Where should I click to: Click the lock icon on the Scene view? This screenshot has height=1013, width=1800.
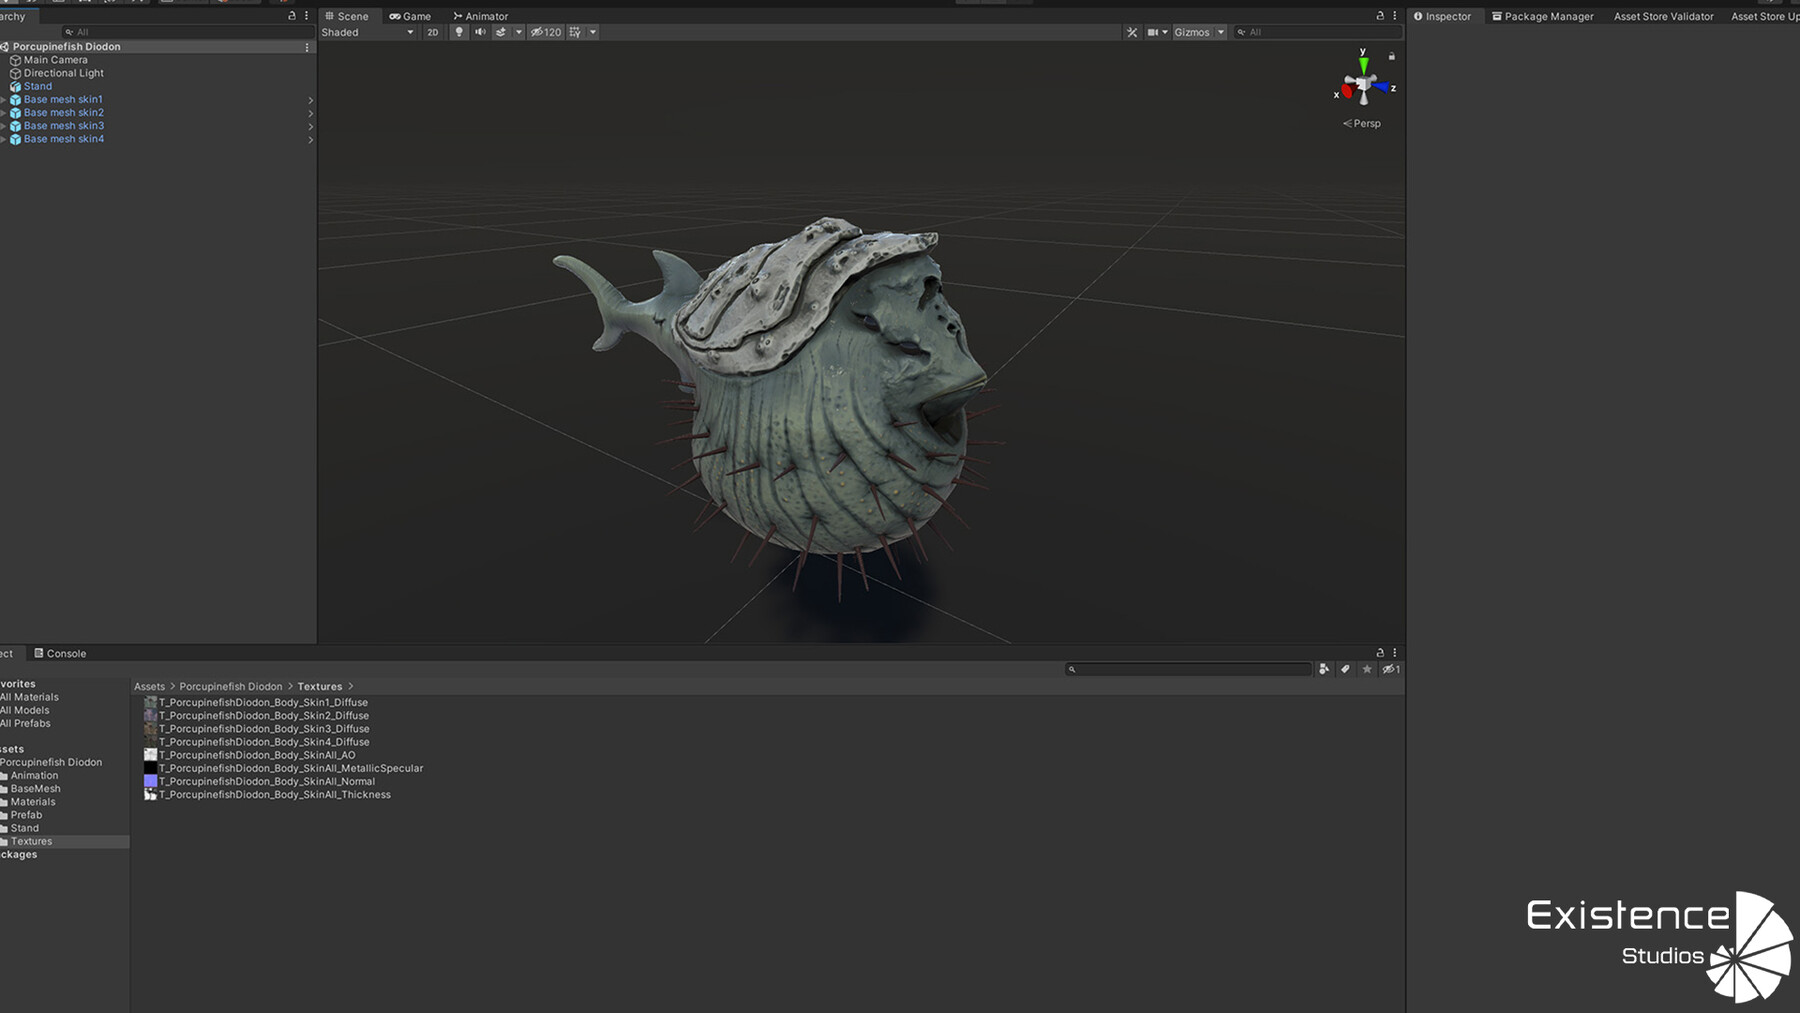[1379, 15]
